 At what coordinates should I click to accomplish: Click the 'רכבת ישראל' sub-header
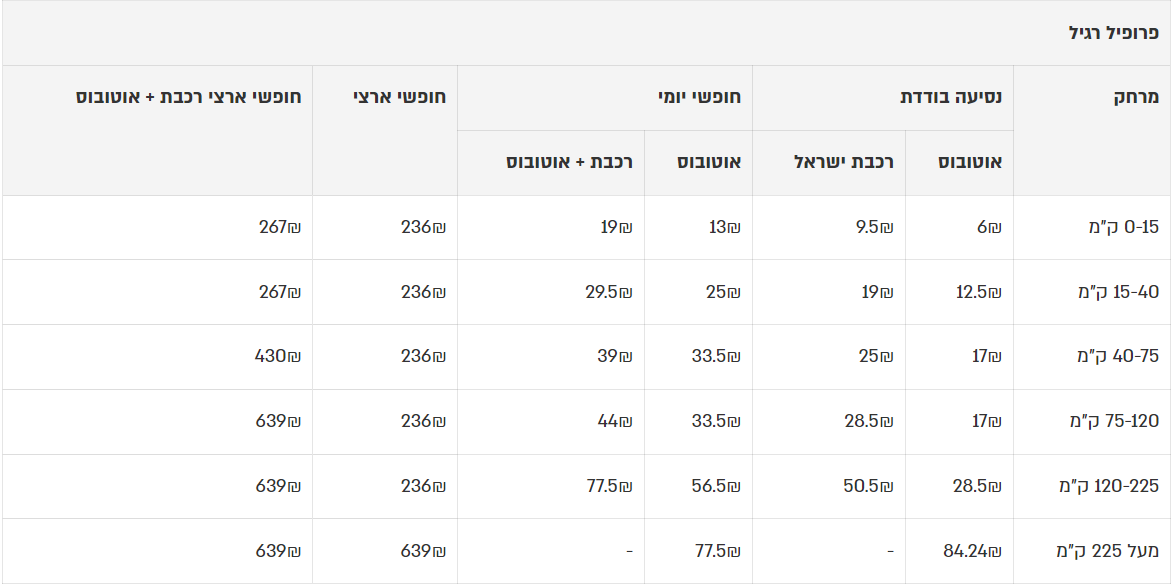pos(843,162)
